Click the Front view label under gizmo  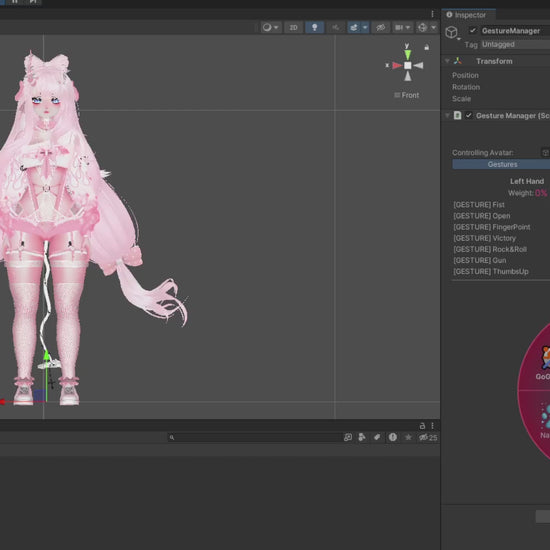(x=407, y=95)
